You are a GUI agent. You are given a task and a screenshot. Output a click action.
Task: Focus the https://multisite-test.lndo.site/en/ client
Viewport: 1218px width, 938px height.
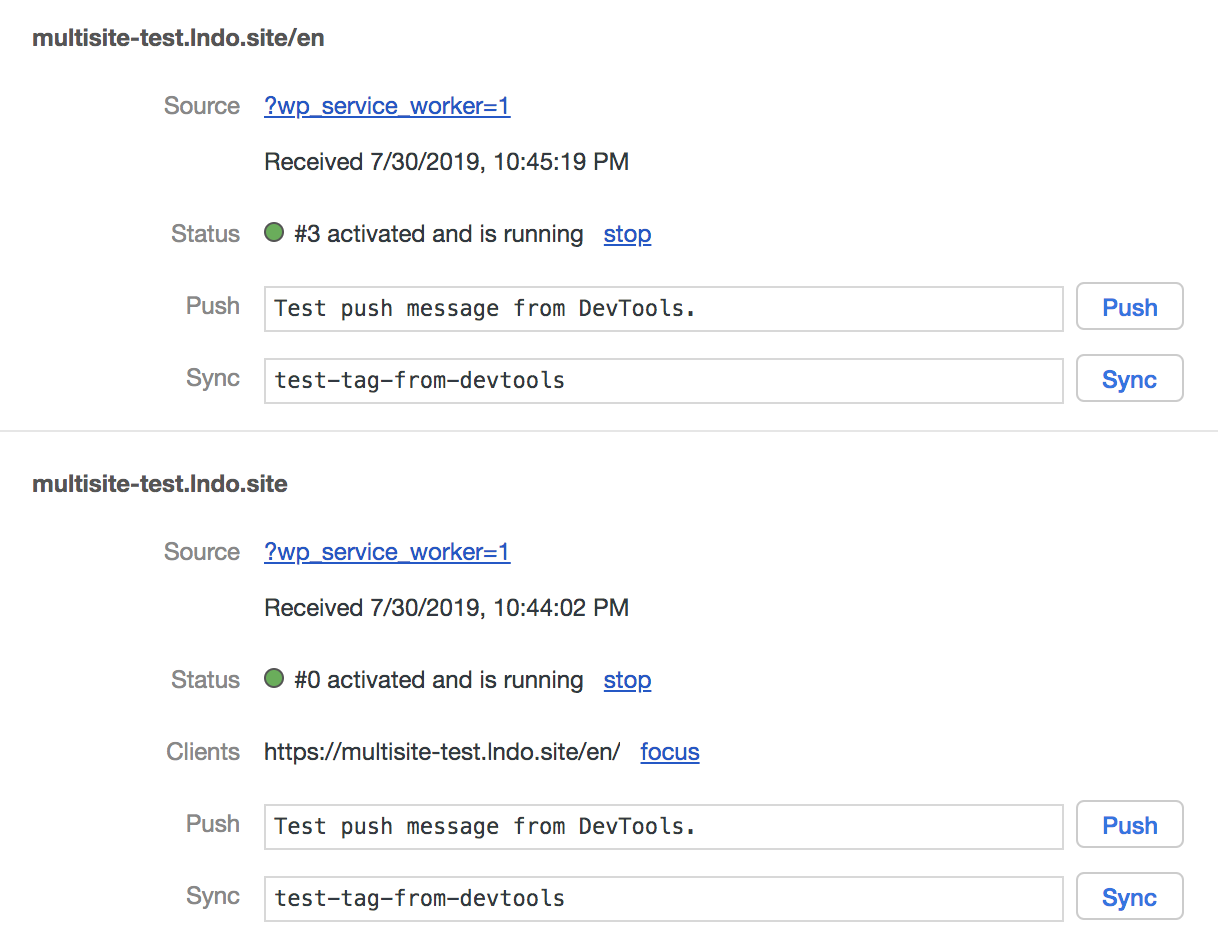pos(669,752)
